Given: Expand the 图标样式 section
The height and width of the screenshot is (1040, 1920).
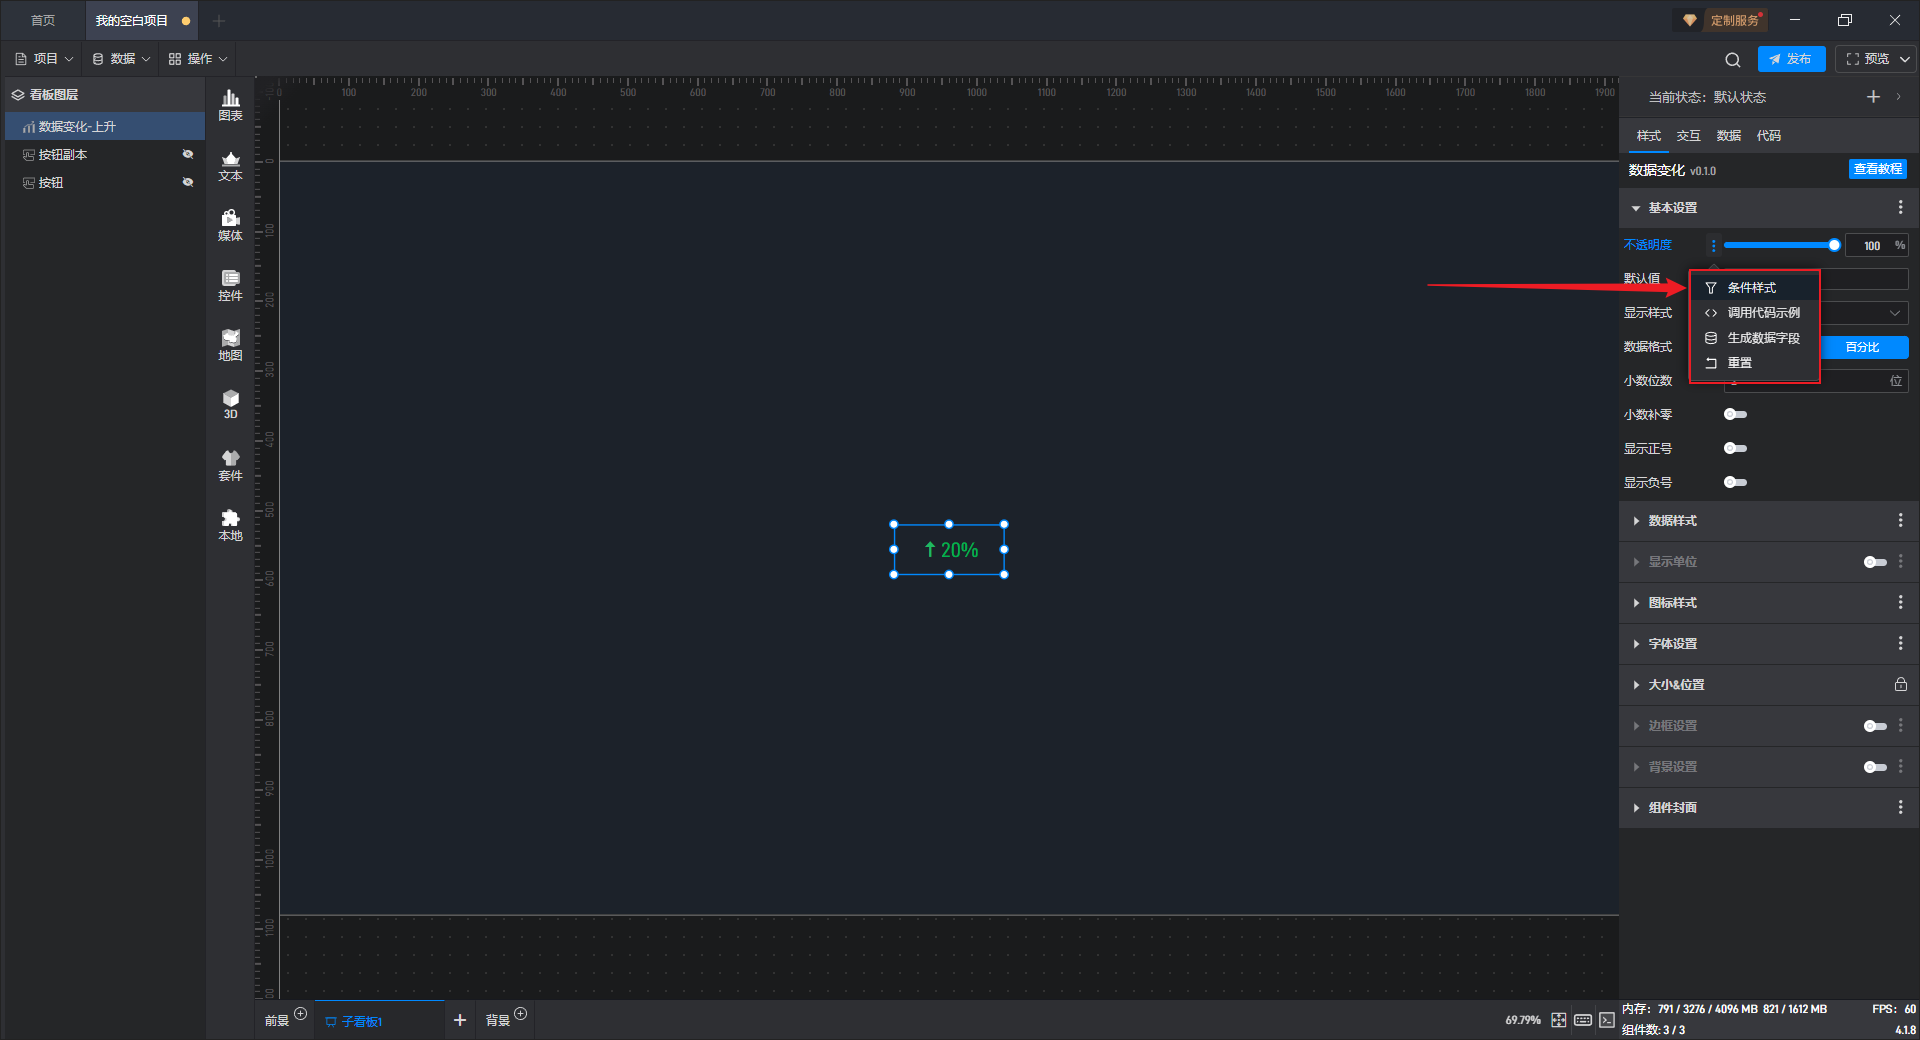Looking at the screenshot, I should [x=1636, y=603].
